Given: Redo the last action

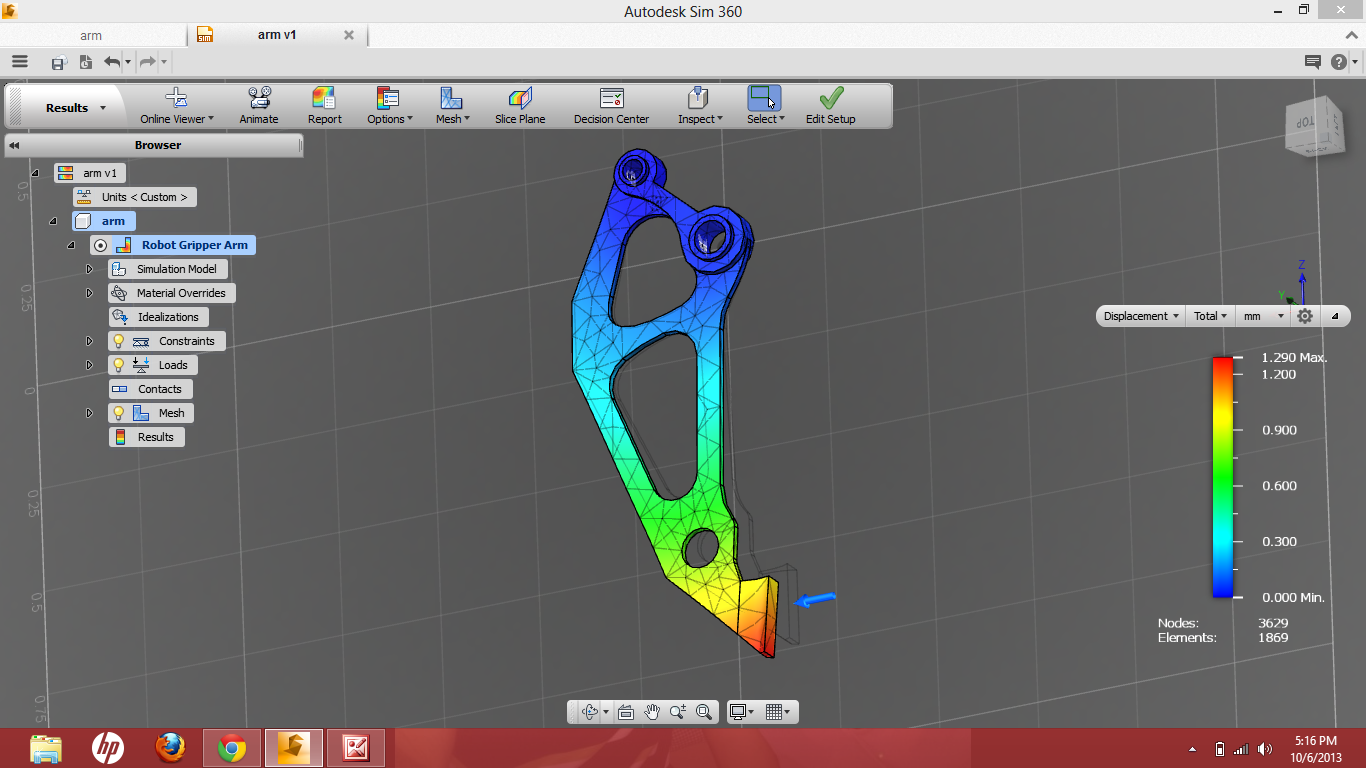Looking at the screenshot, I should [147, 62].
